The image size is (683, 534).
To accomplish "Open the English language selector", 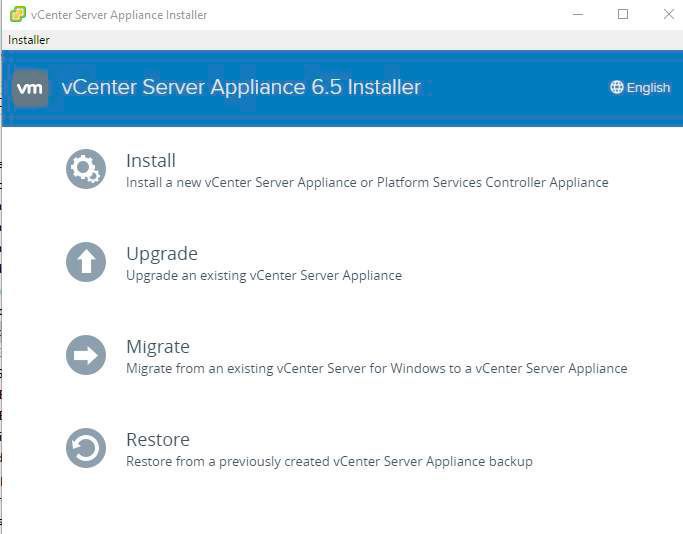I will 640,87.
